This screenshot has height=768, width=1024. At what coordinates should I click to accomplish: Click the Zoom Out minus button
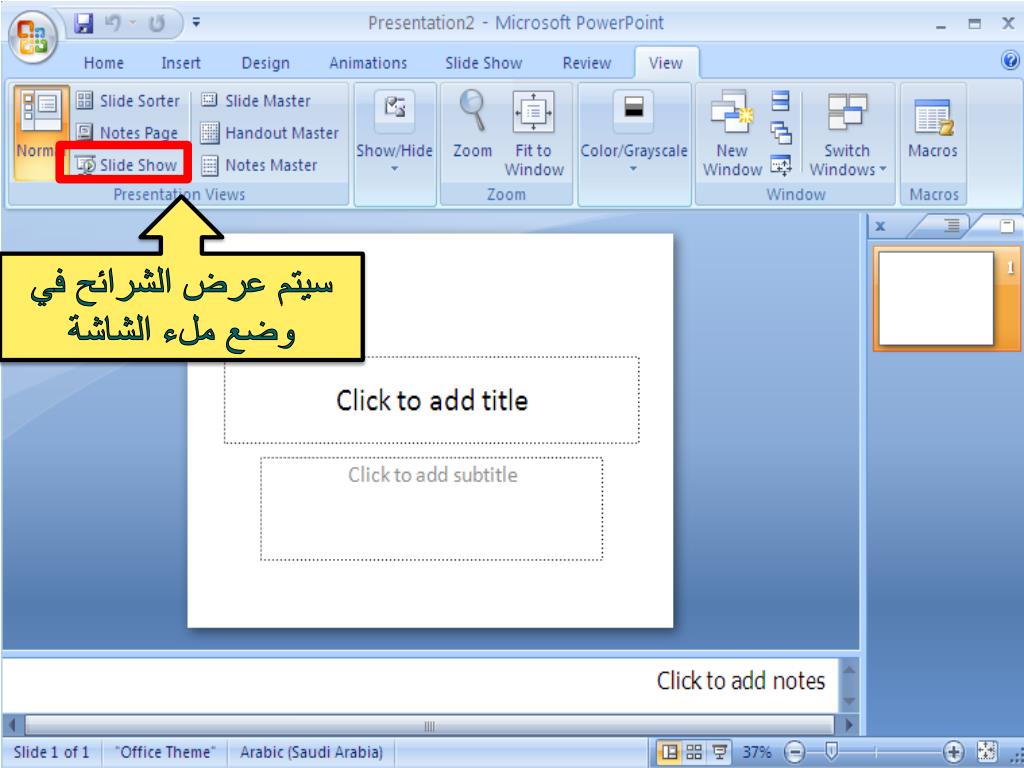click(x=795, y=752)
